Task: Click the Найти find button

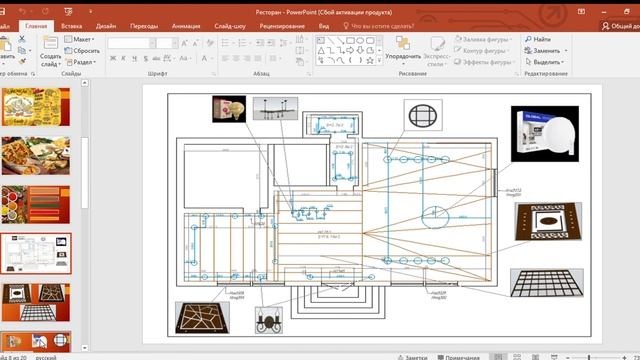Action: 538,39
